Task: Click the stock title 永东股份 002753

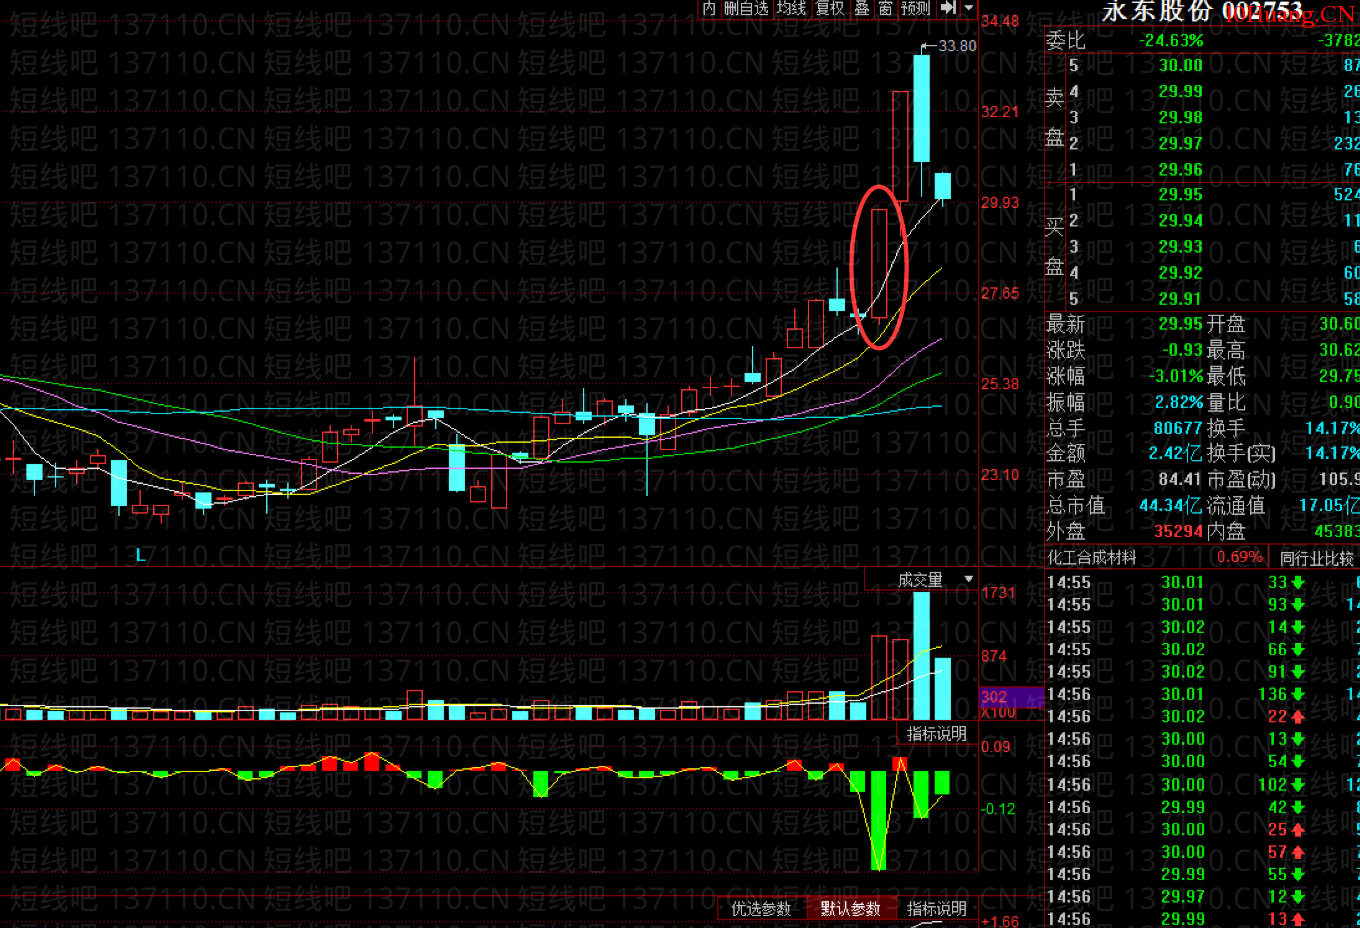Action: pyautogui.click(x=1202, y=11)
